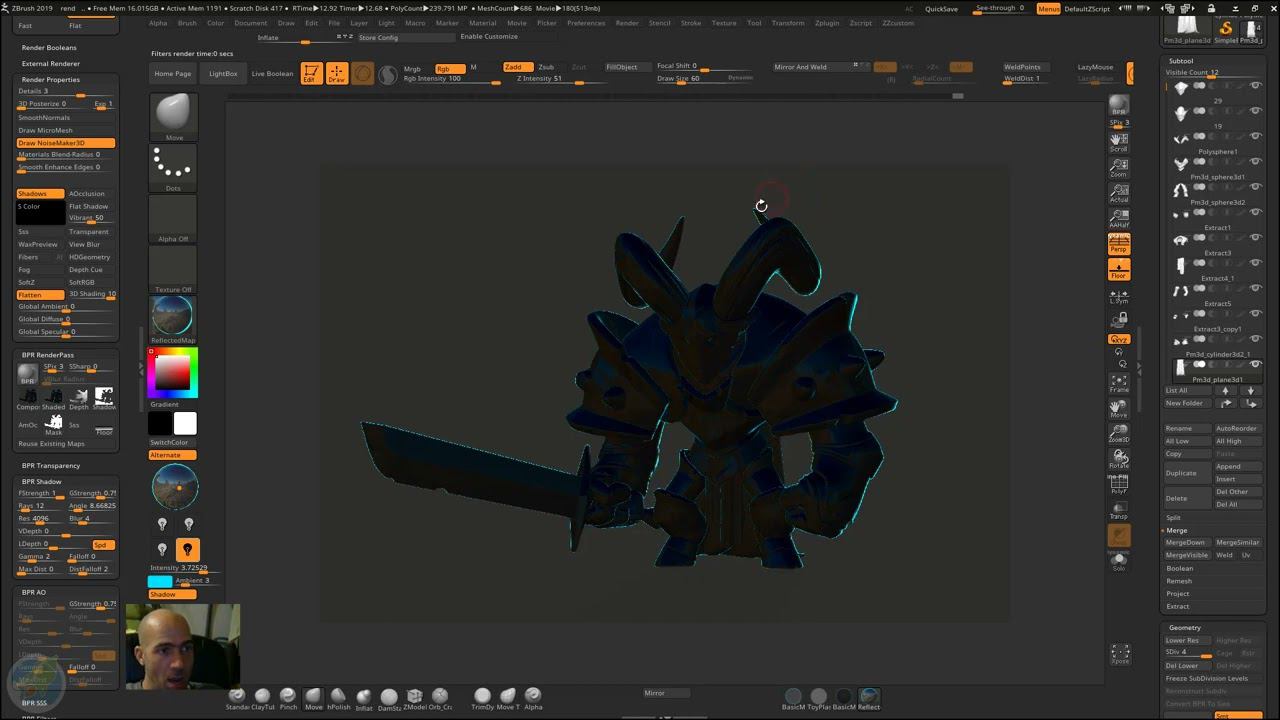Click the Z Intensity slider
Image resolution: width=1280 pixels, height=720 pixels.
pos(548,79)
